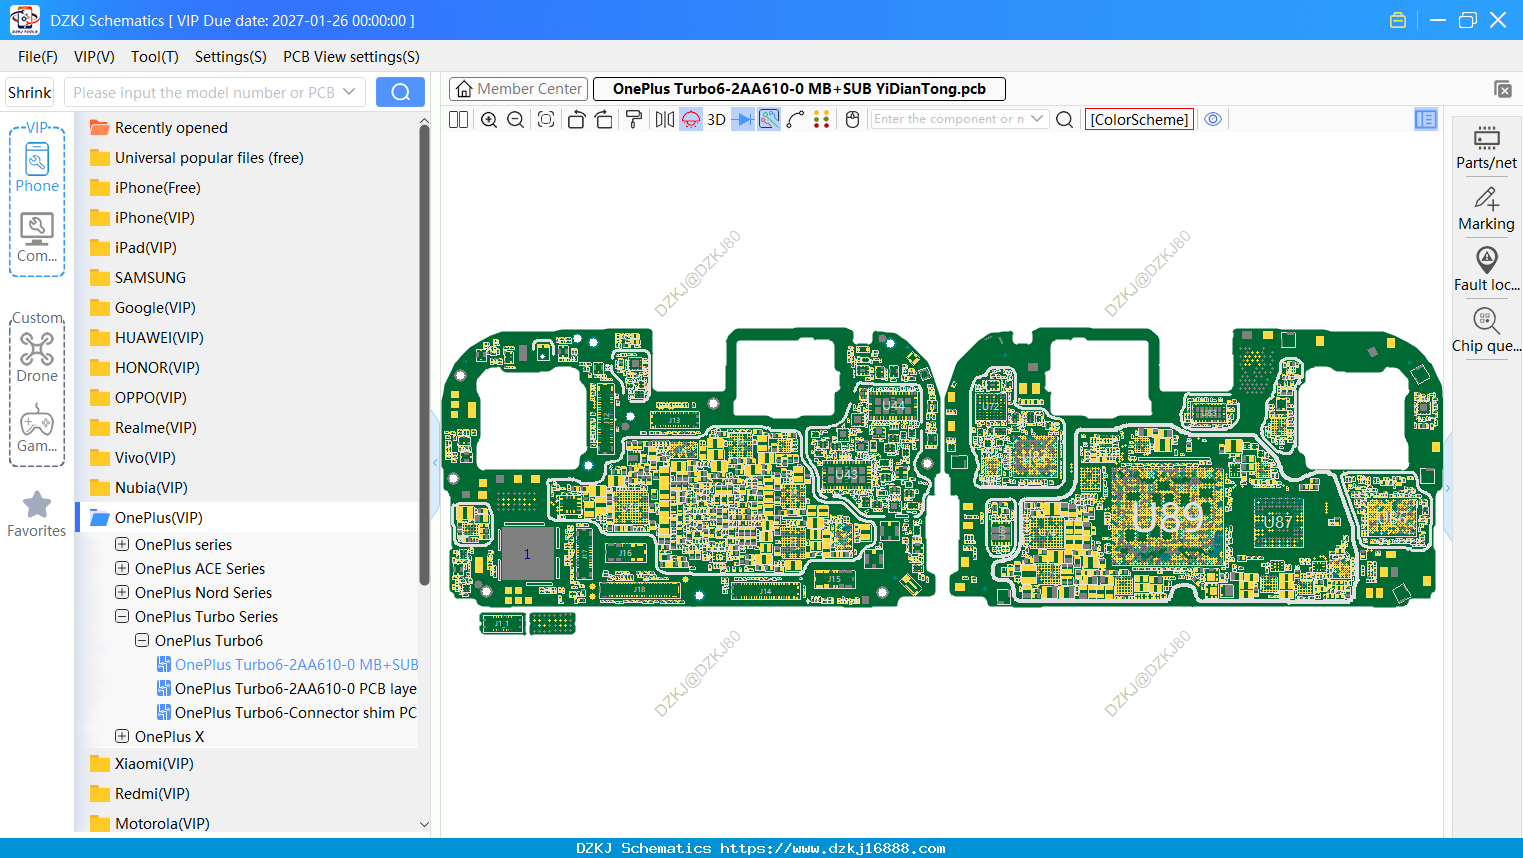Toggle the diode mode icon
The width and height of the screenshot is (1523, 858).
coord(742,119)
